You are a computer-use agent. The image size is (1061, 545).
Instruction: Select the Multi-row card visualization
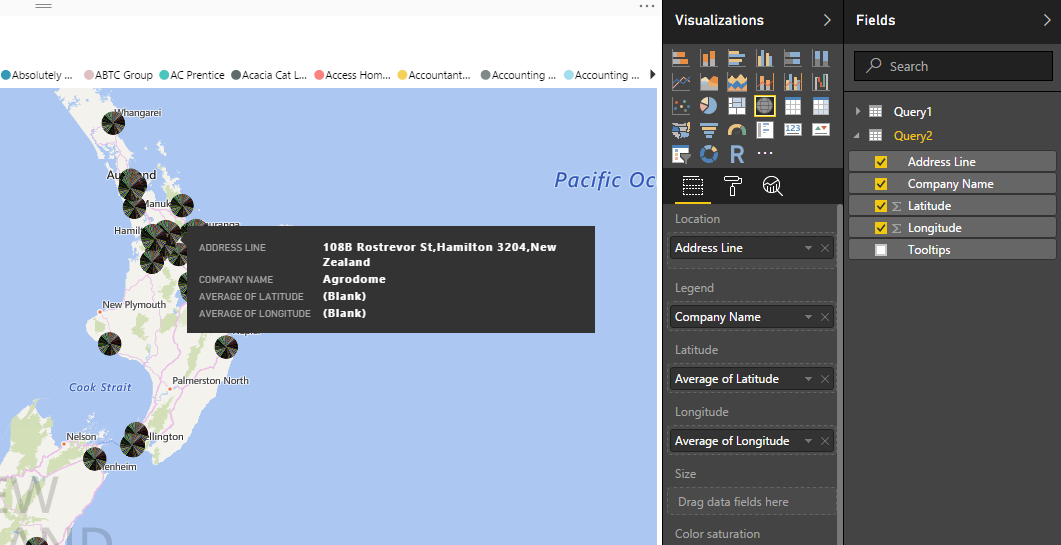click(x=765, y=129)
